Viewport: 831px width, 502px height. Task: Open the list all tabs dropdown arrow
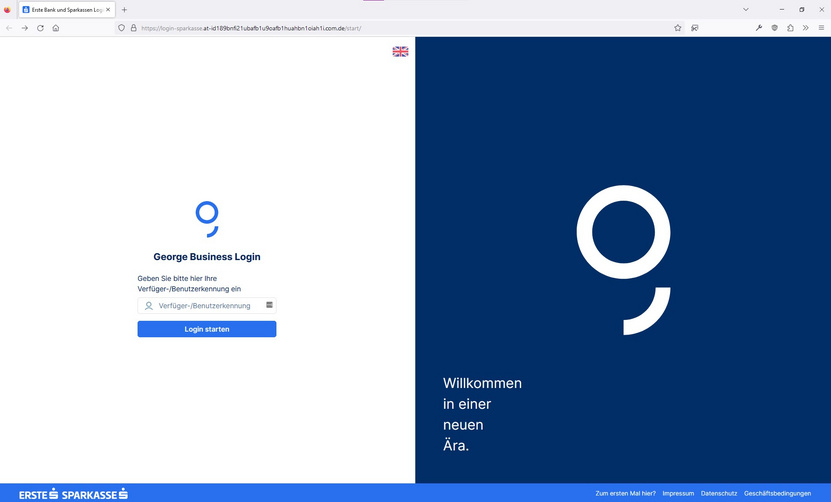pyautogui.click(x=746, y=10)
